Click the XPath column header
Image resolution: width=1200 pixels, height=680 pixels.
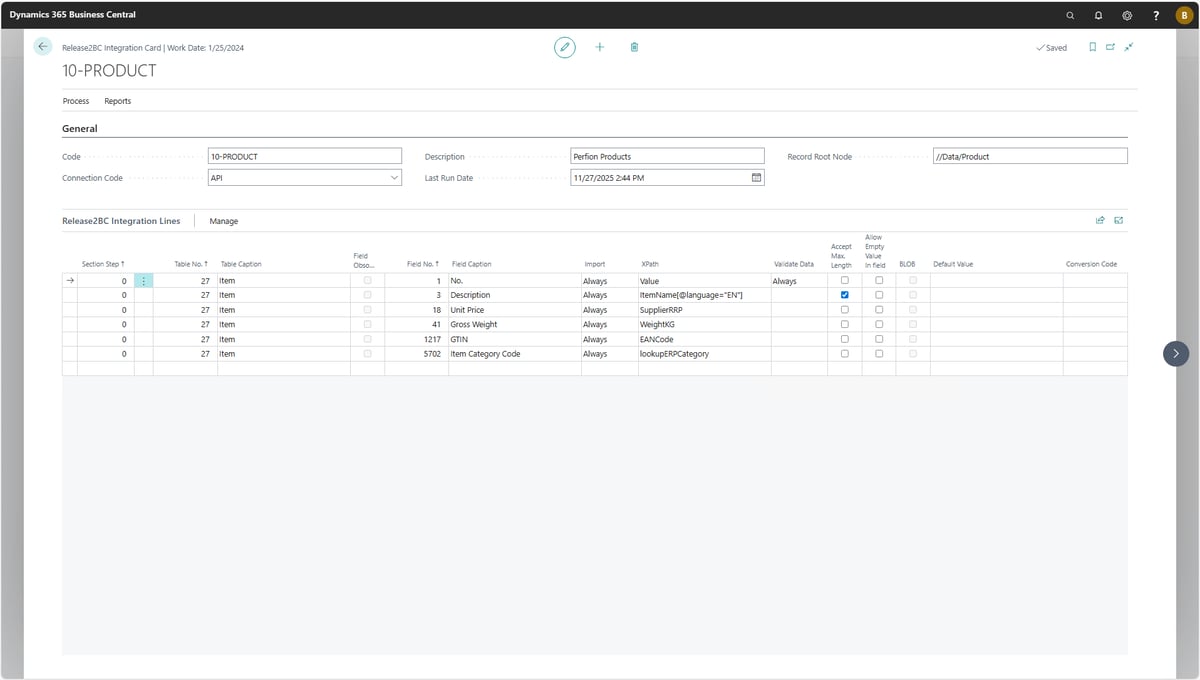click(x=650, y=264)
